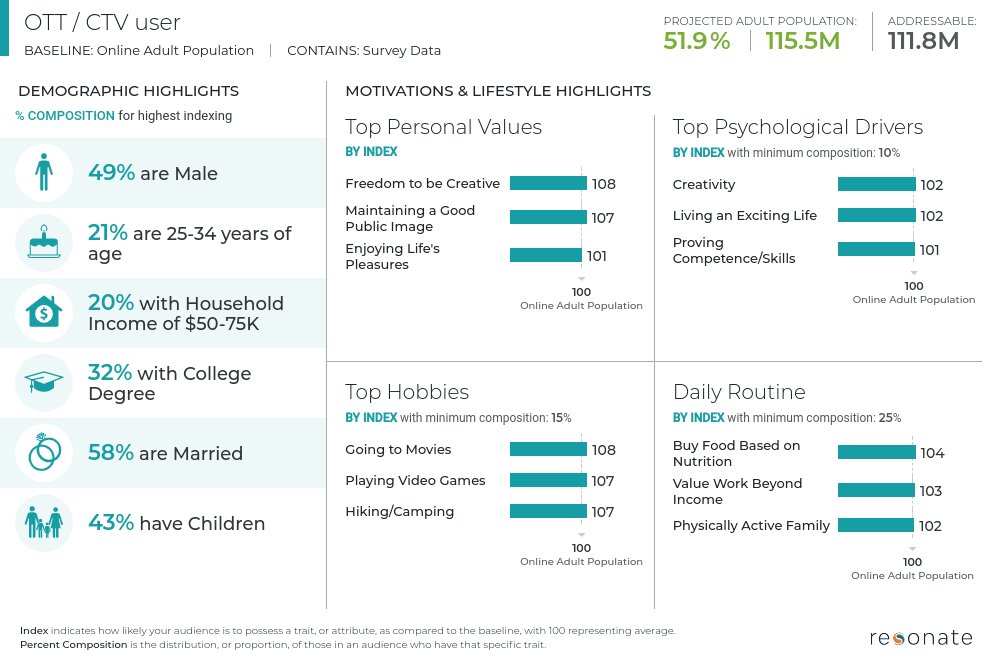Click the graduation cap college icon

click(x=44, y=382)
